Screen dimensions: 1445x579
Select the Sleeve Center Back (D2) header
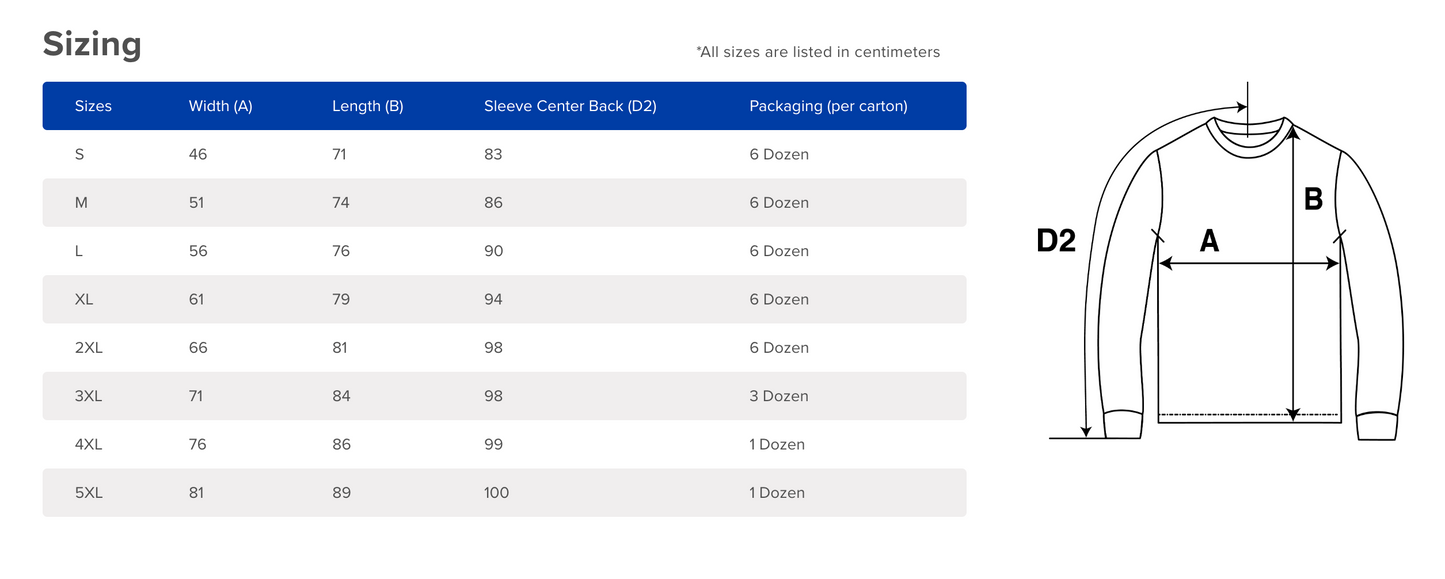tap(570, 106)
